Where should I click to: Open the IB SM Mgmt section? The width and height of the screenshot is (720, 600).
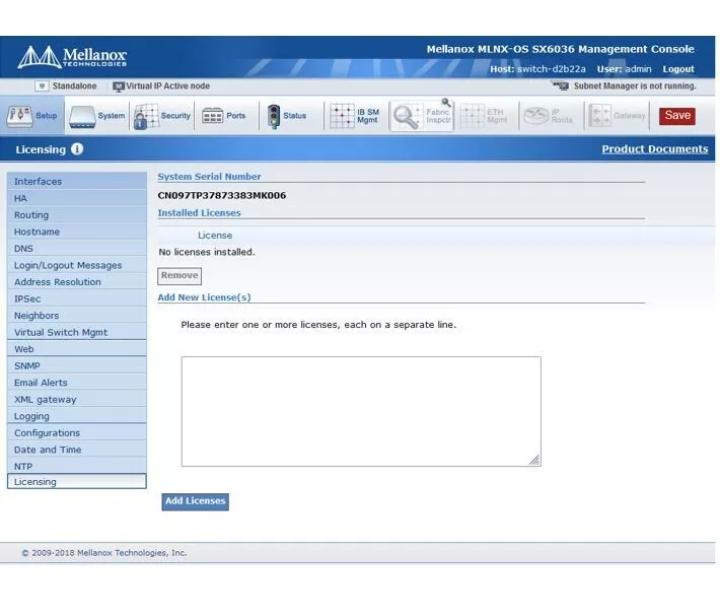[355, 116]
